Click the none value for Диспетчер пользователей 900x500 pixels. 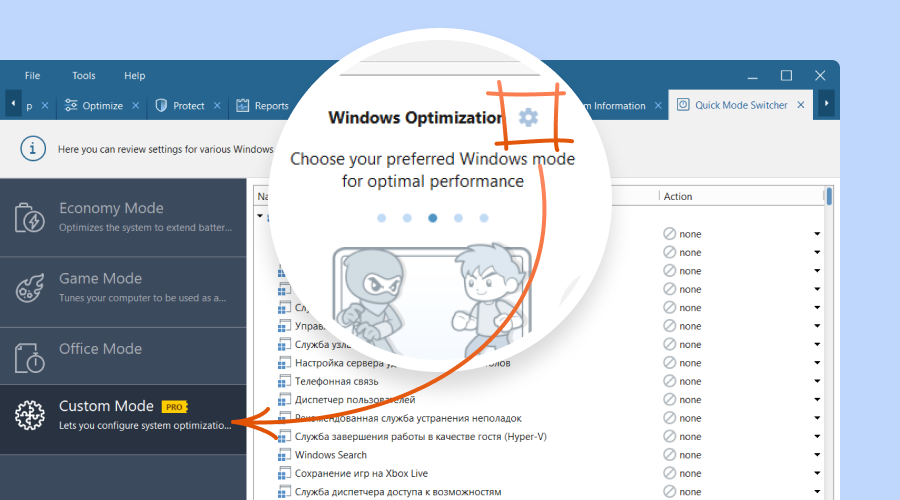point(690,400)
